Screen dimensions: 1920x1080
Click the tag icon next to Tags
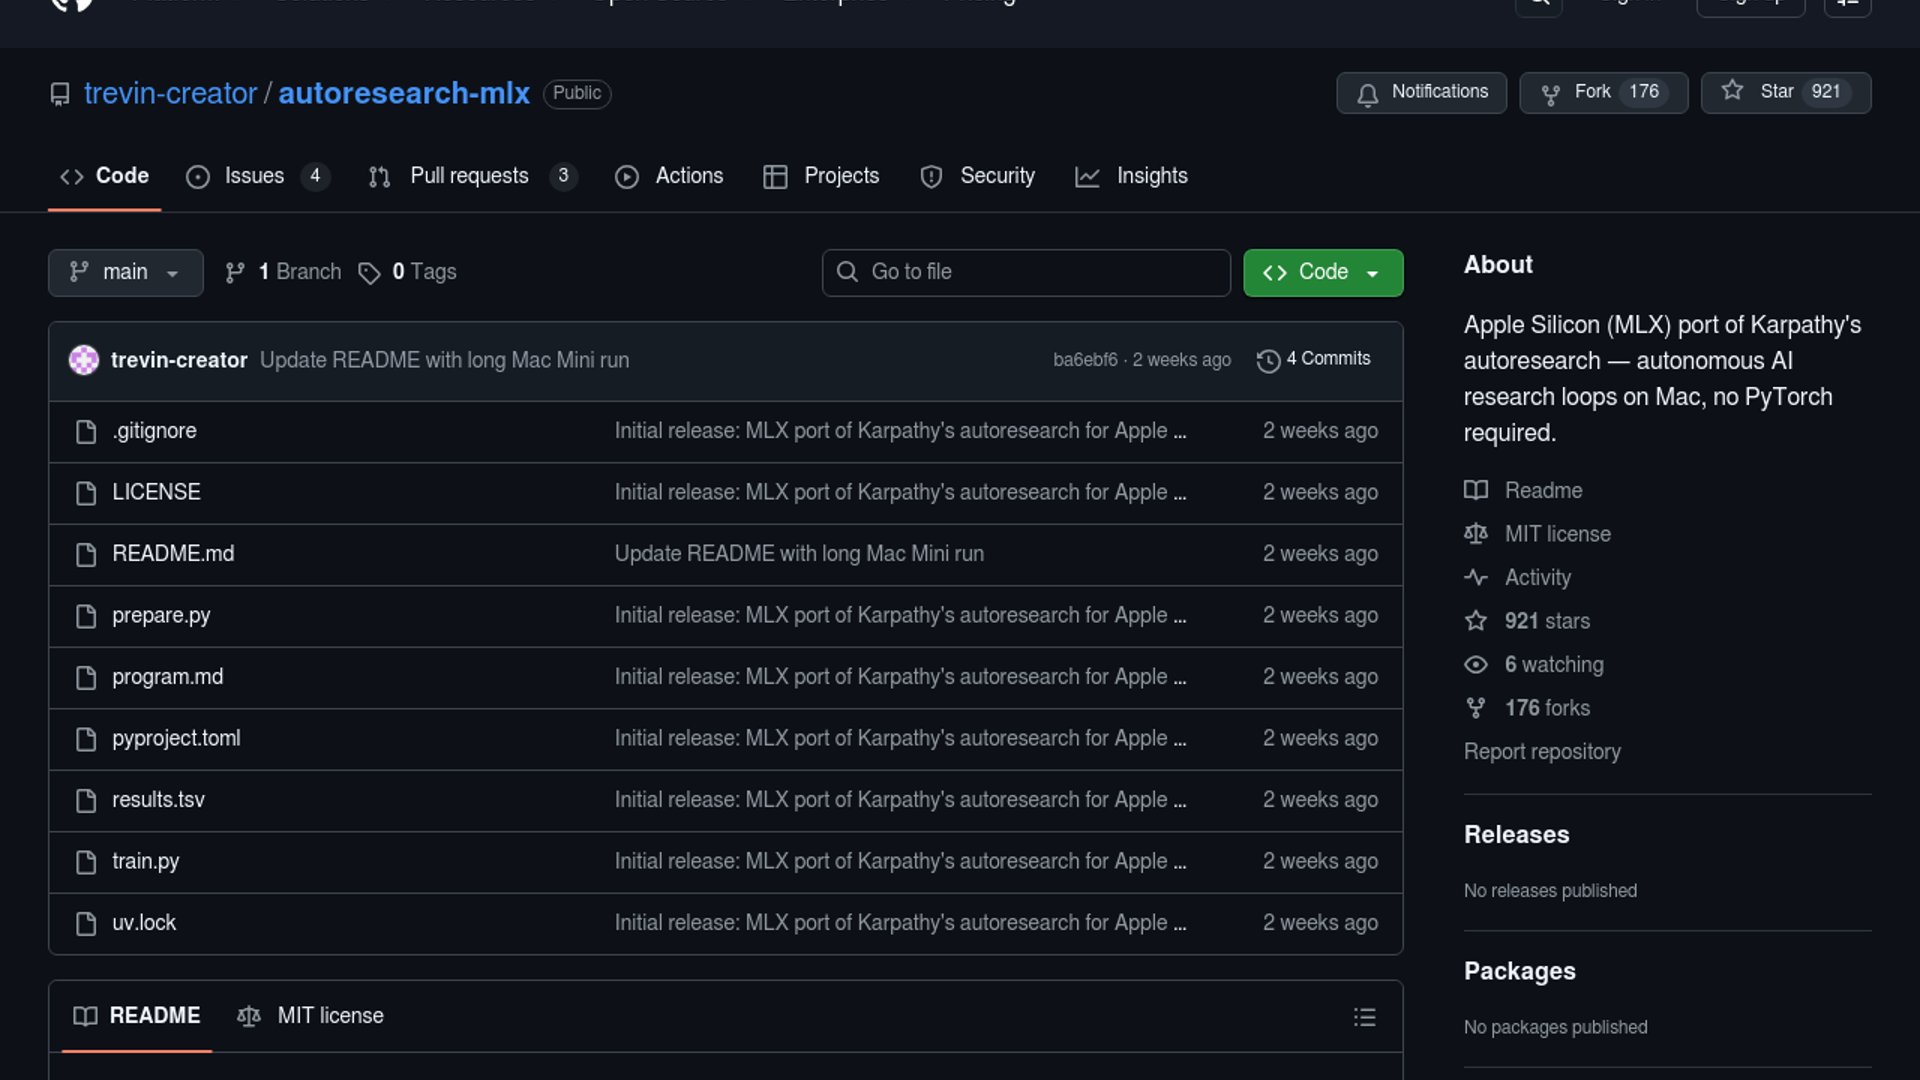pyautogui.click(x=369, y=273)
